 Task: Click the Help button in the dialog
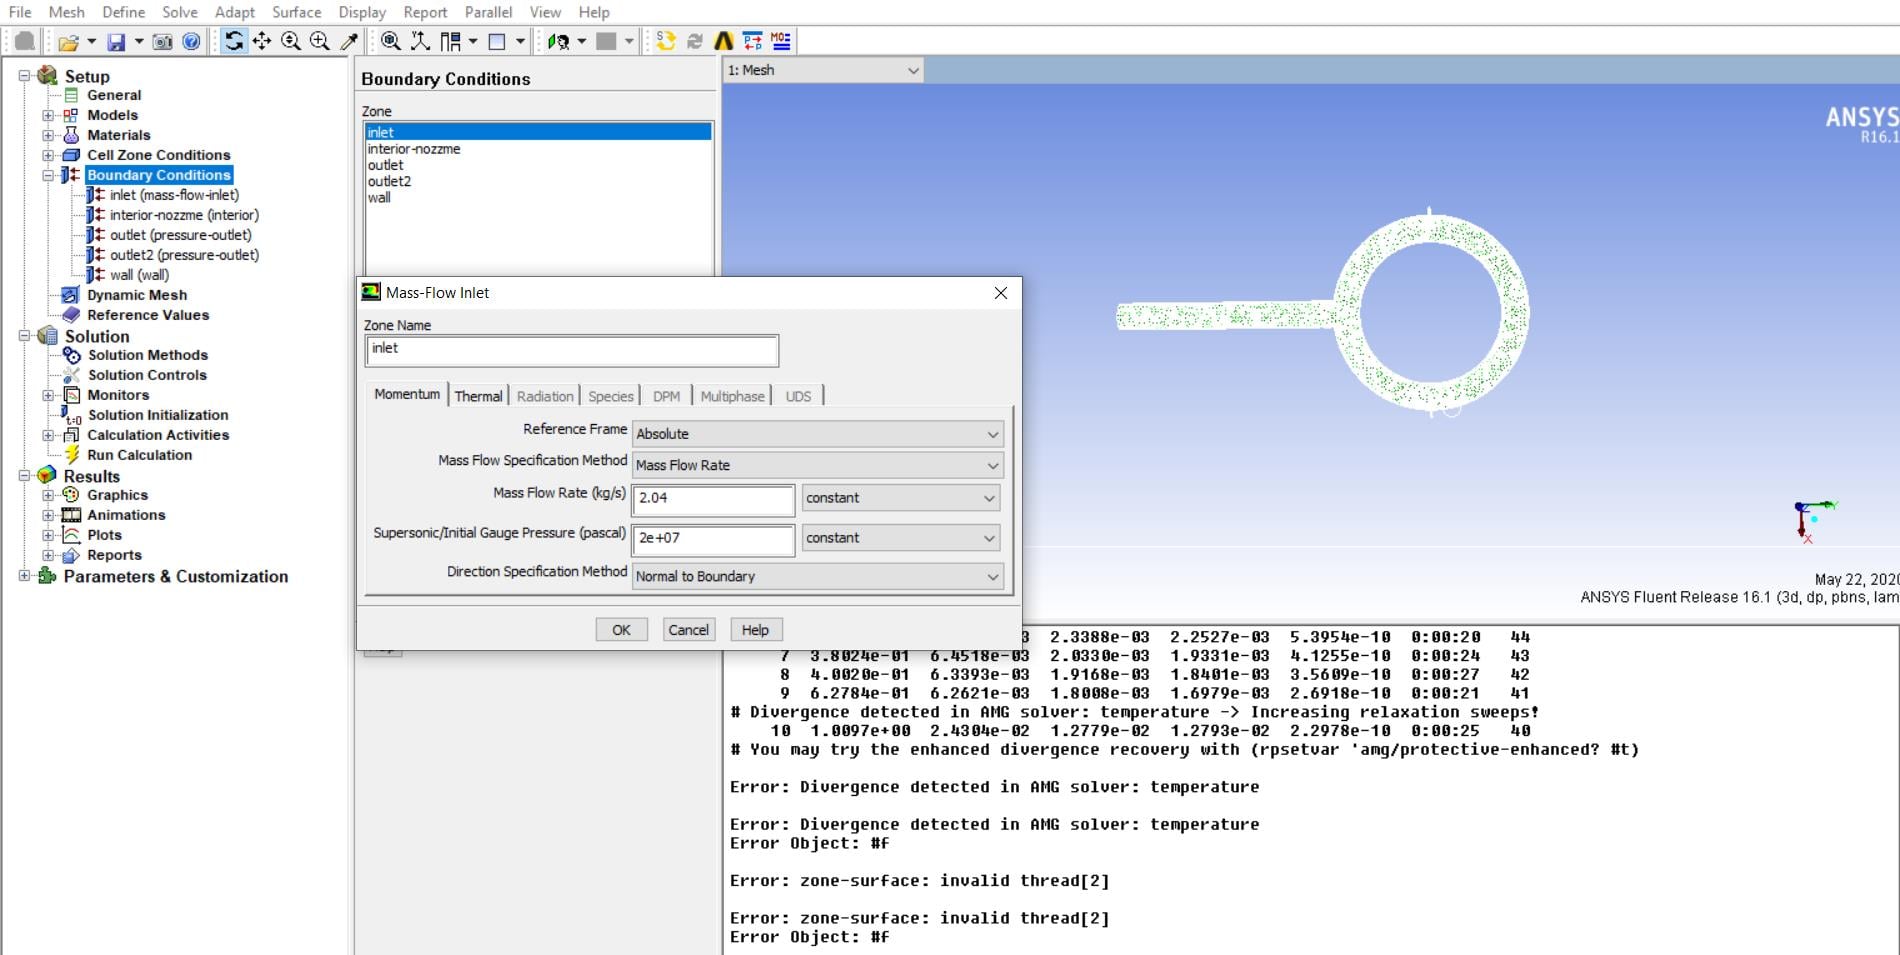point(756,630)
